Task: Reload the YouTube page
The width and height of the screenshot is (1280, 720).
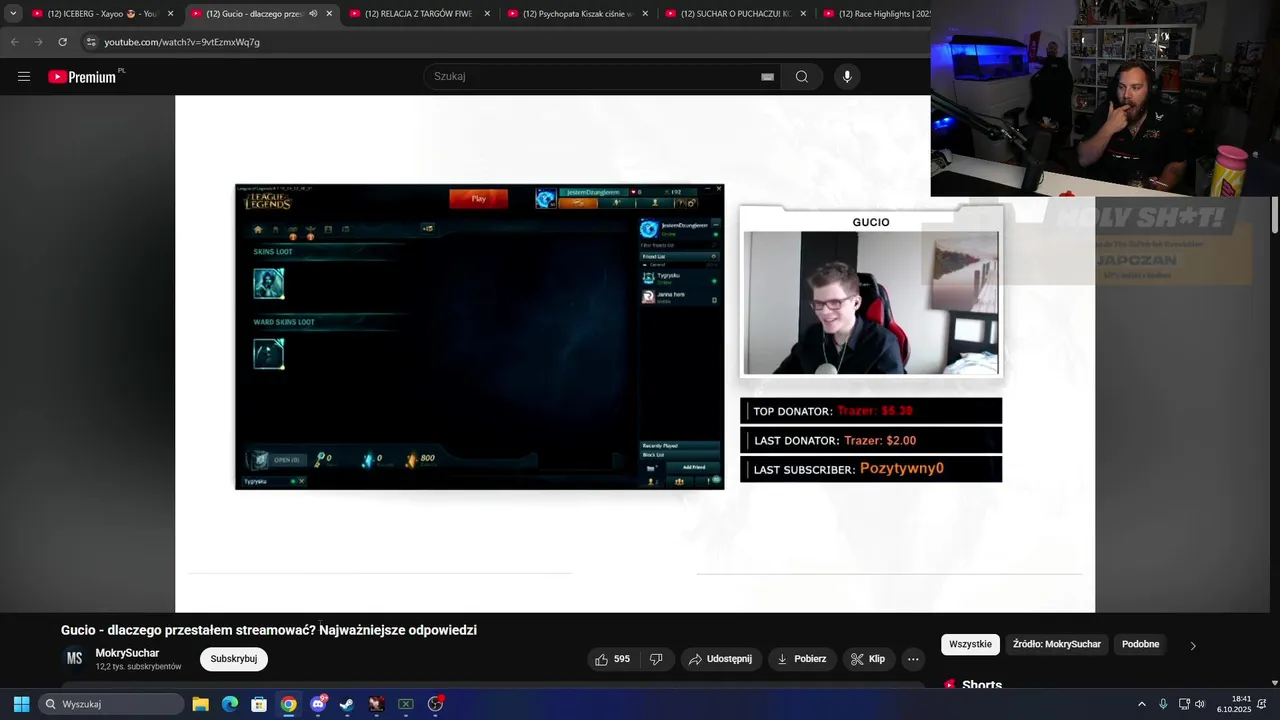Action: coord(62,42)
